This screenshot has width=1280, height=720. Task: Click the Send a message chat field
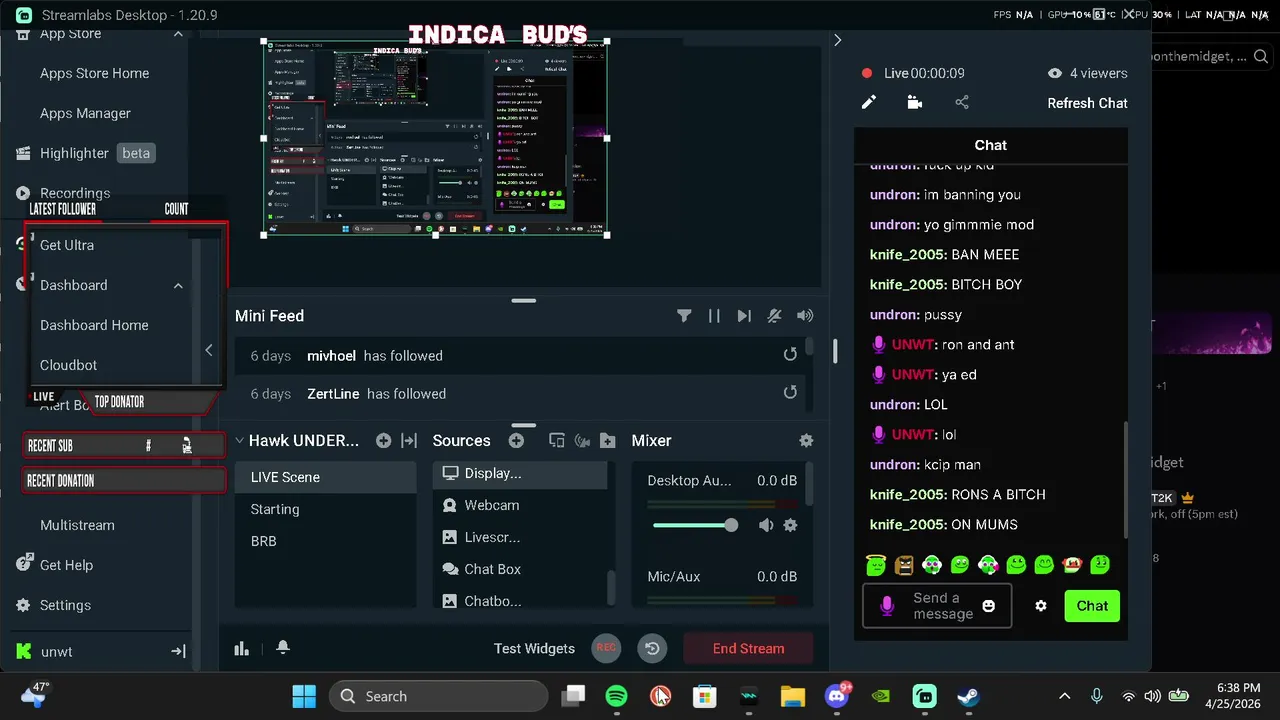[937, 606]
